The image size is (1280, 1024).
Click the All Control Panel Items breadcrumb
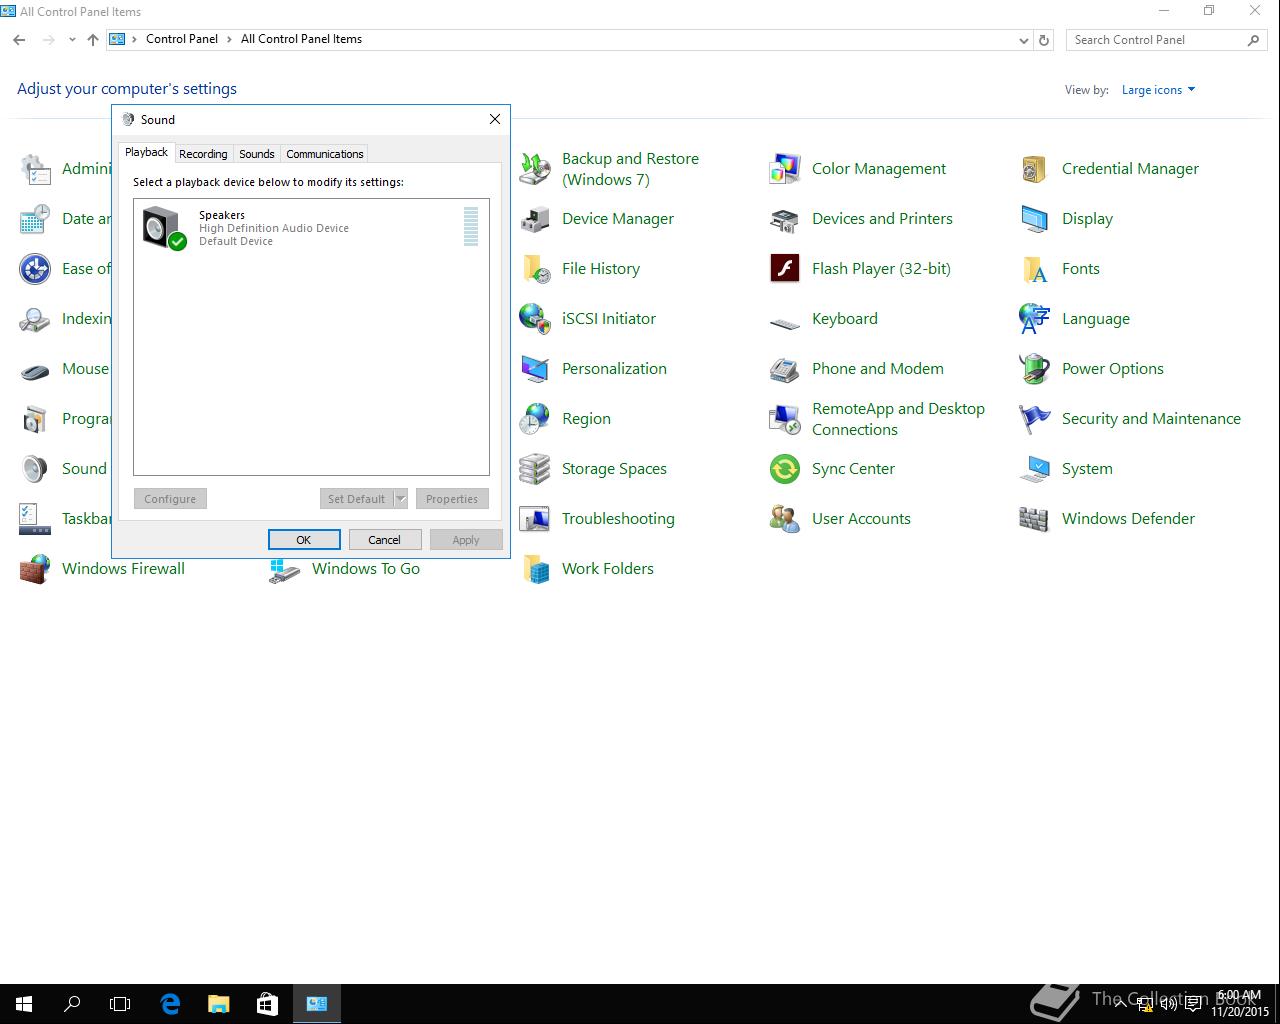[301, 39]
